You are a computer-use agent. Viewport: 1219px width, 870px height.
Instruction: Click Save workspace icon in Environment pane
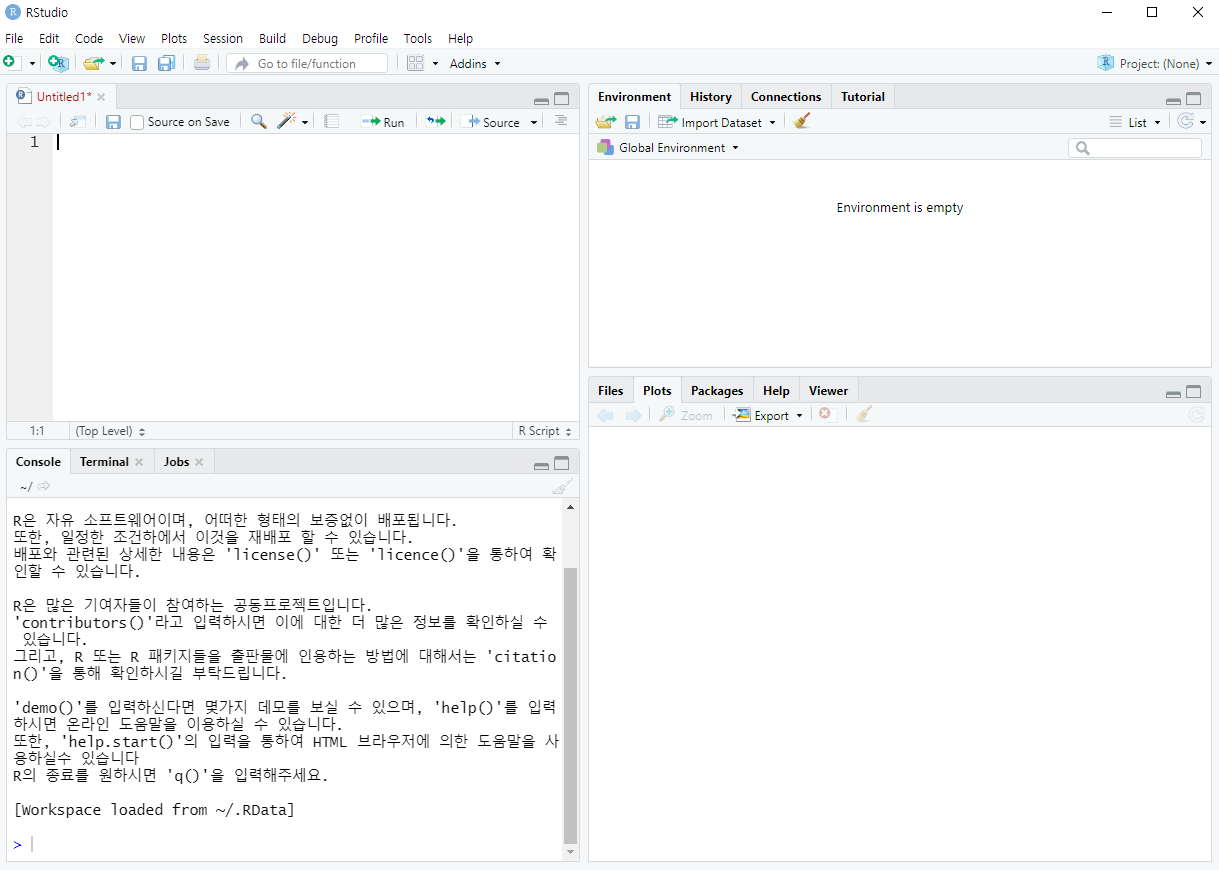click(632, 122)
